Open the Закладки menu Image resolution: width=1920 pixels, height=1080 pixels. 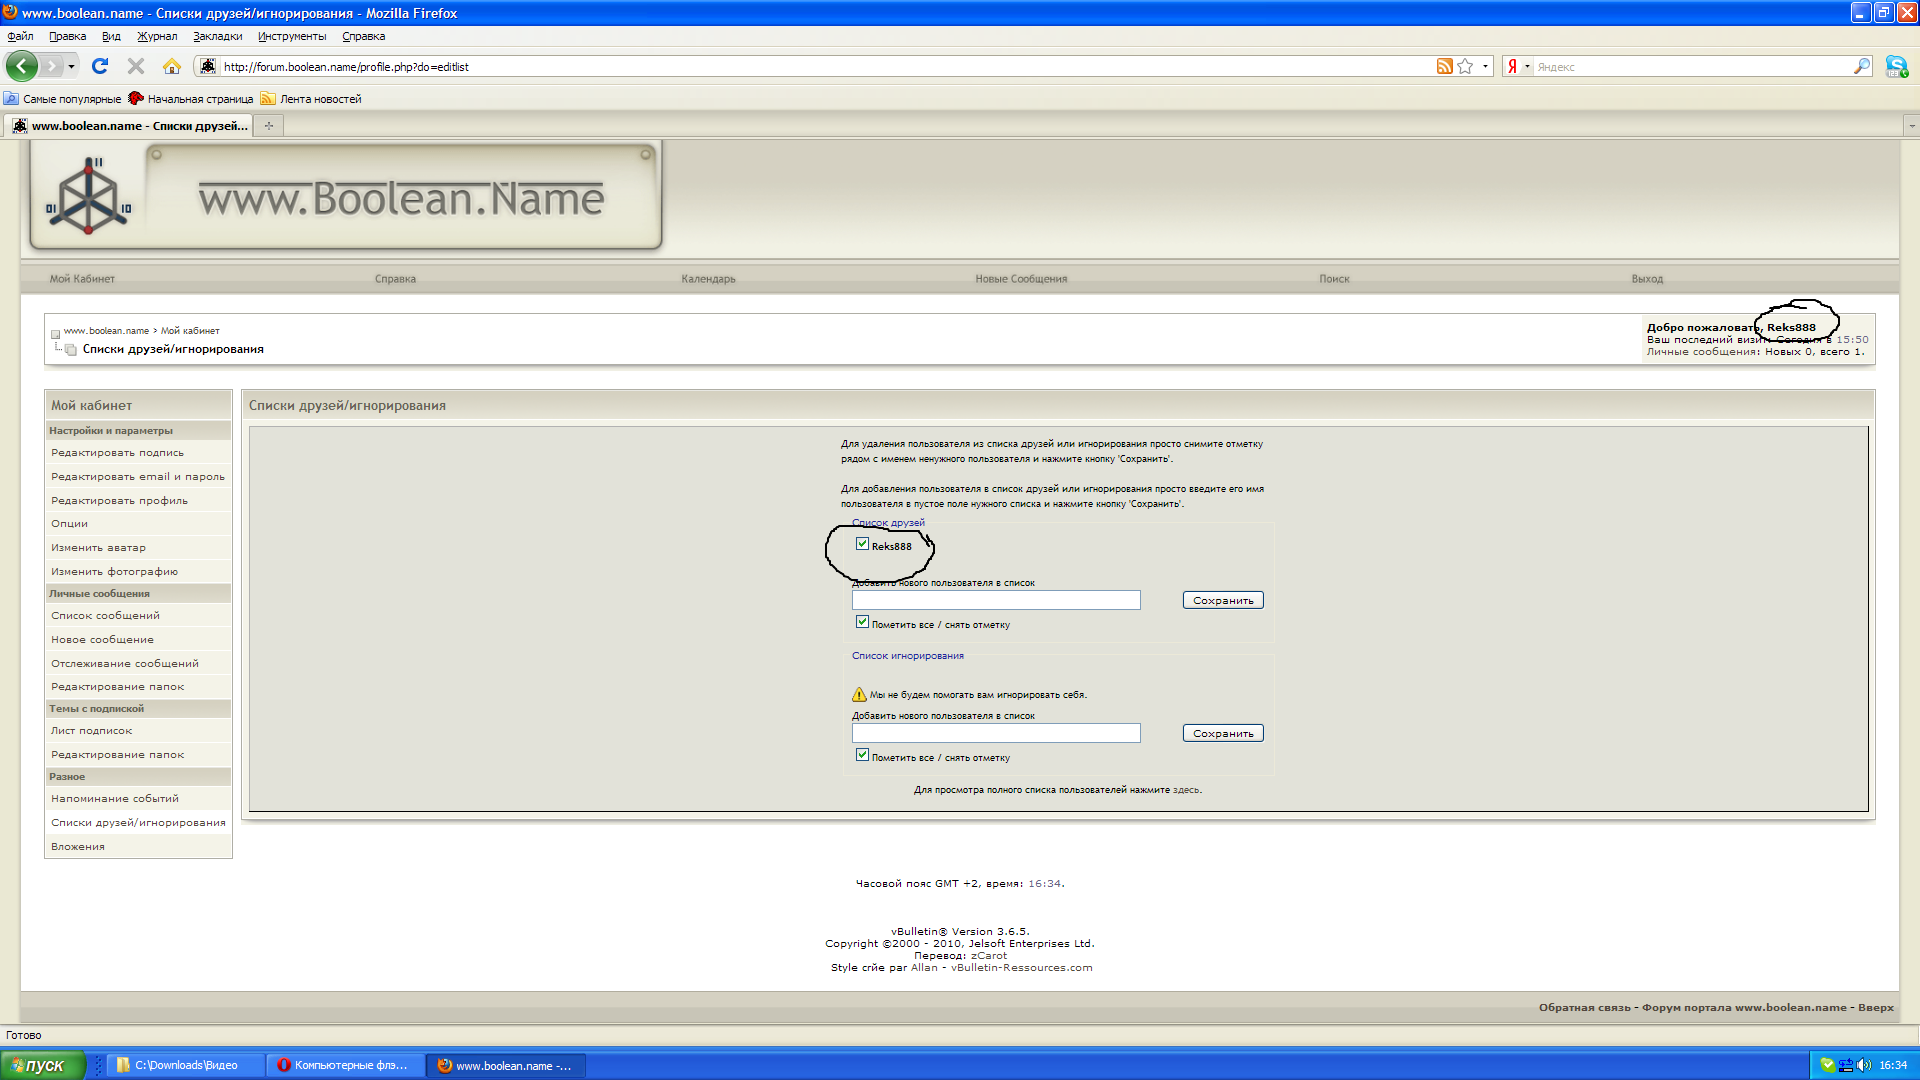click(x=217, y=36)
